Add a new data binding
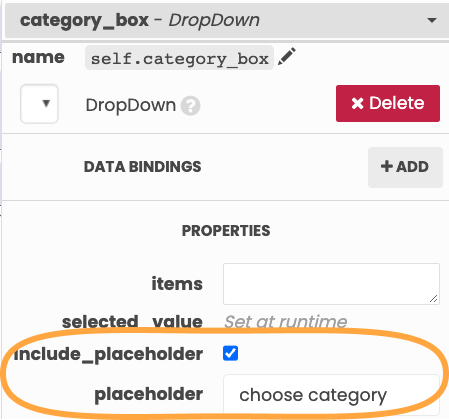The image size is (449, 420). 405,167
